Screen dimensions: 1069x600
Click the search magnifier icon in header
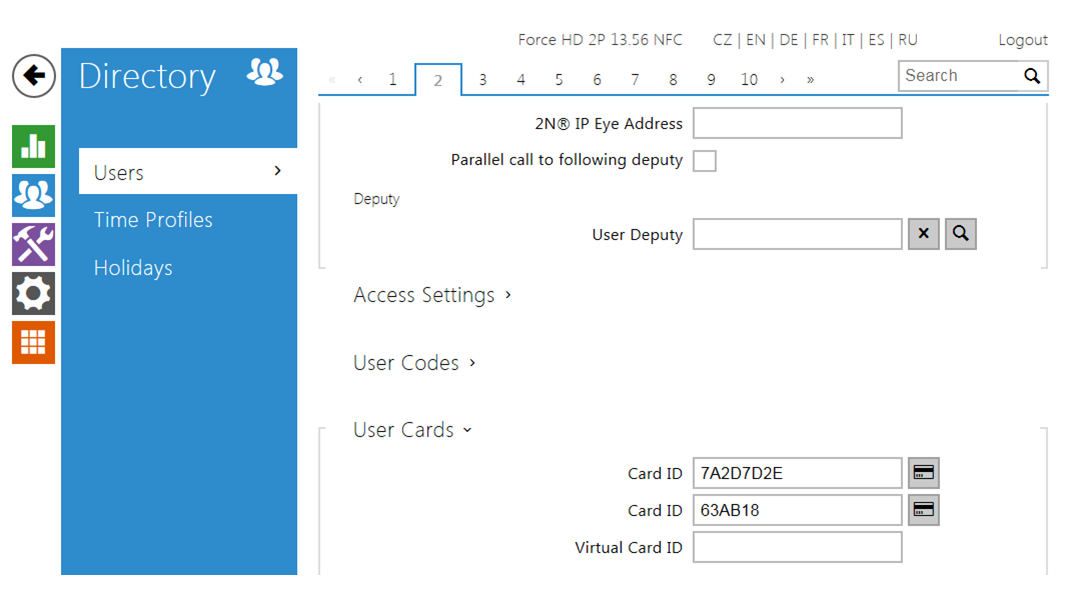point(1032,76)
